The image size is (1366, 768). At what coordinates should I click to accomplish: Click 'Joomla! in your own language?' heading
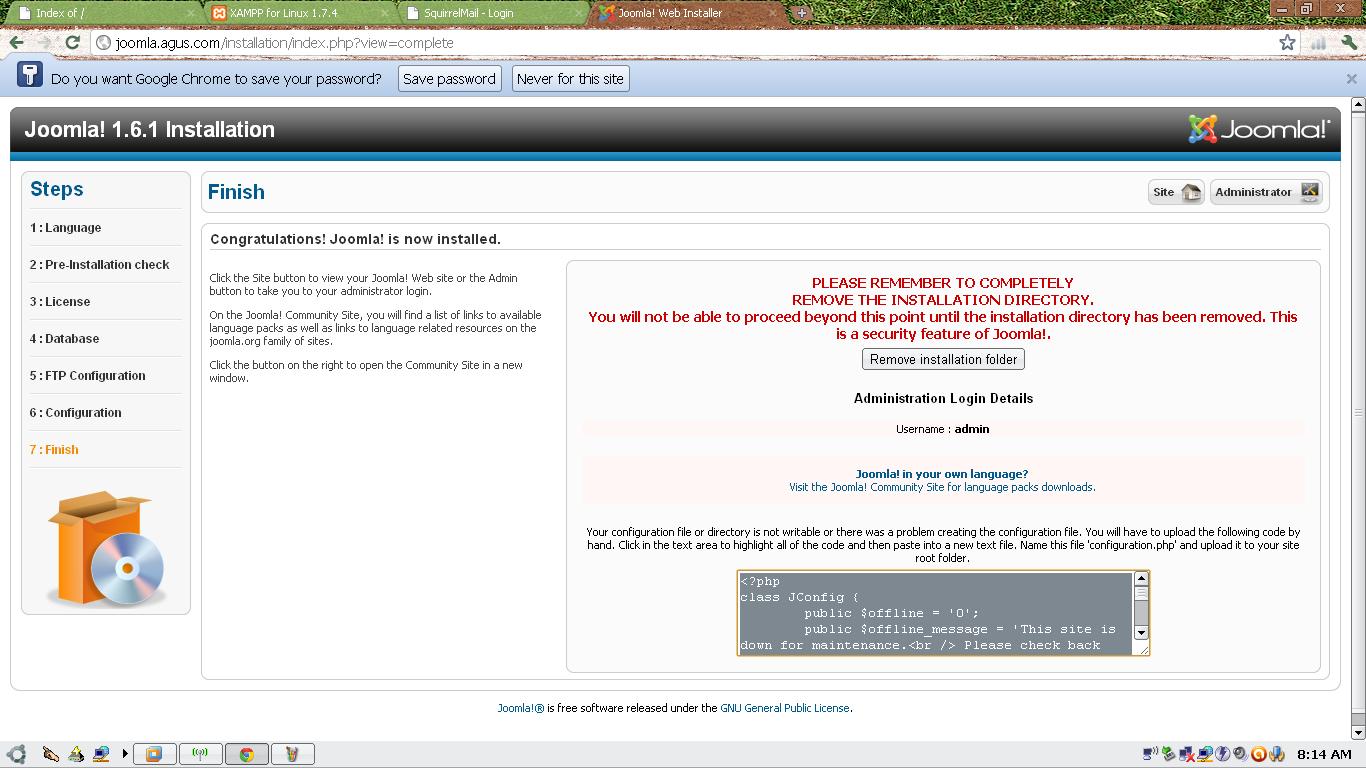pos(942,474)
